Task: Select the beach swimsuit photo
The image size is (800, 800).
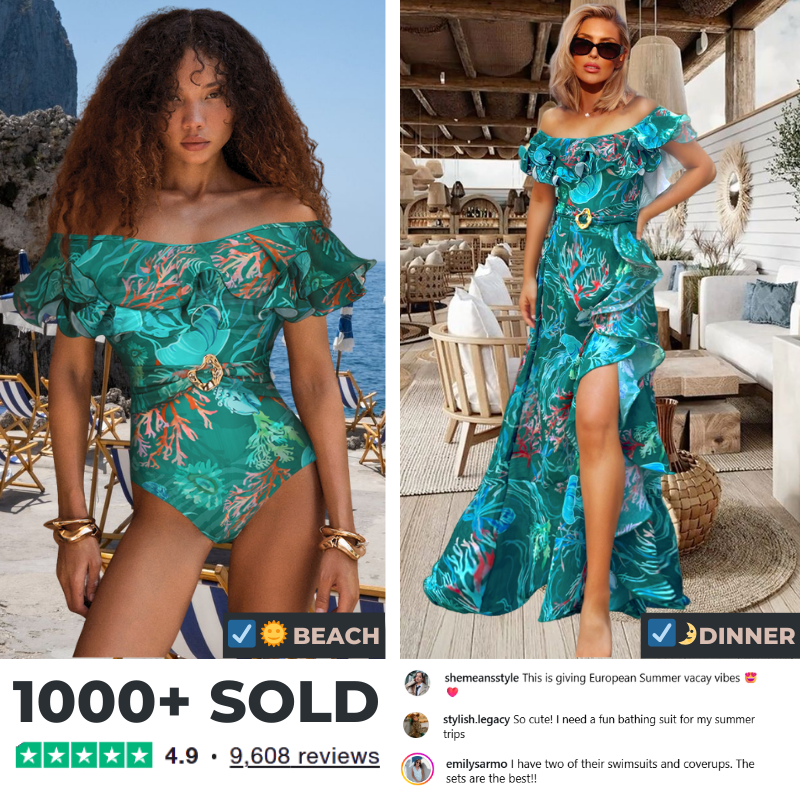Action: [192, 329]
